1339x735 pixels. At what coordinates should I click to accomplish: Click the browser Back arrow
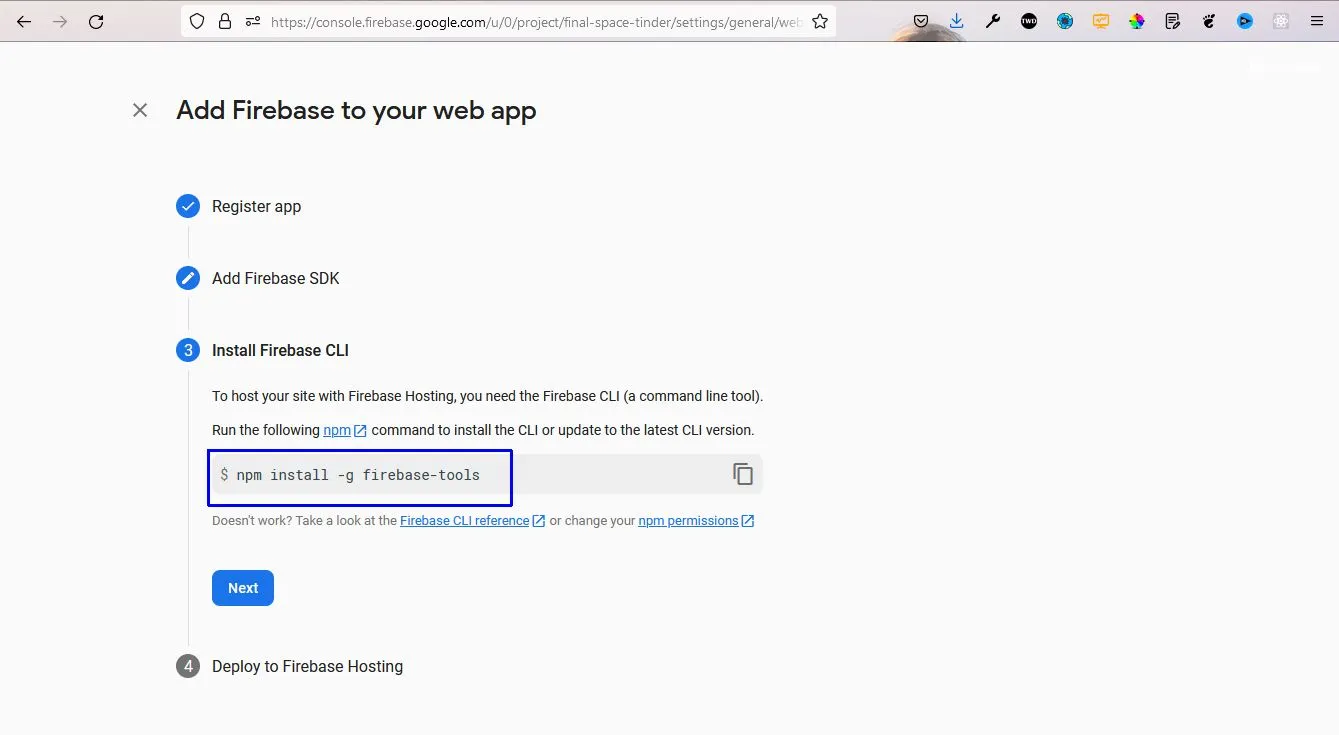click(x=24, y=21)
